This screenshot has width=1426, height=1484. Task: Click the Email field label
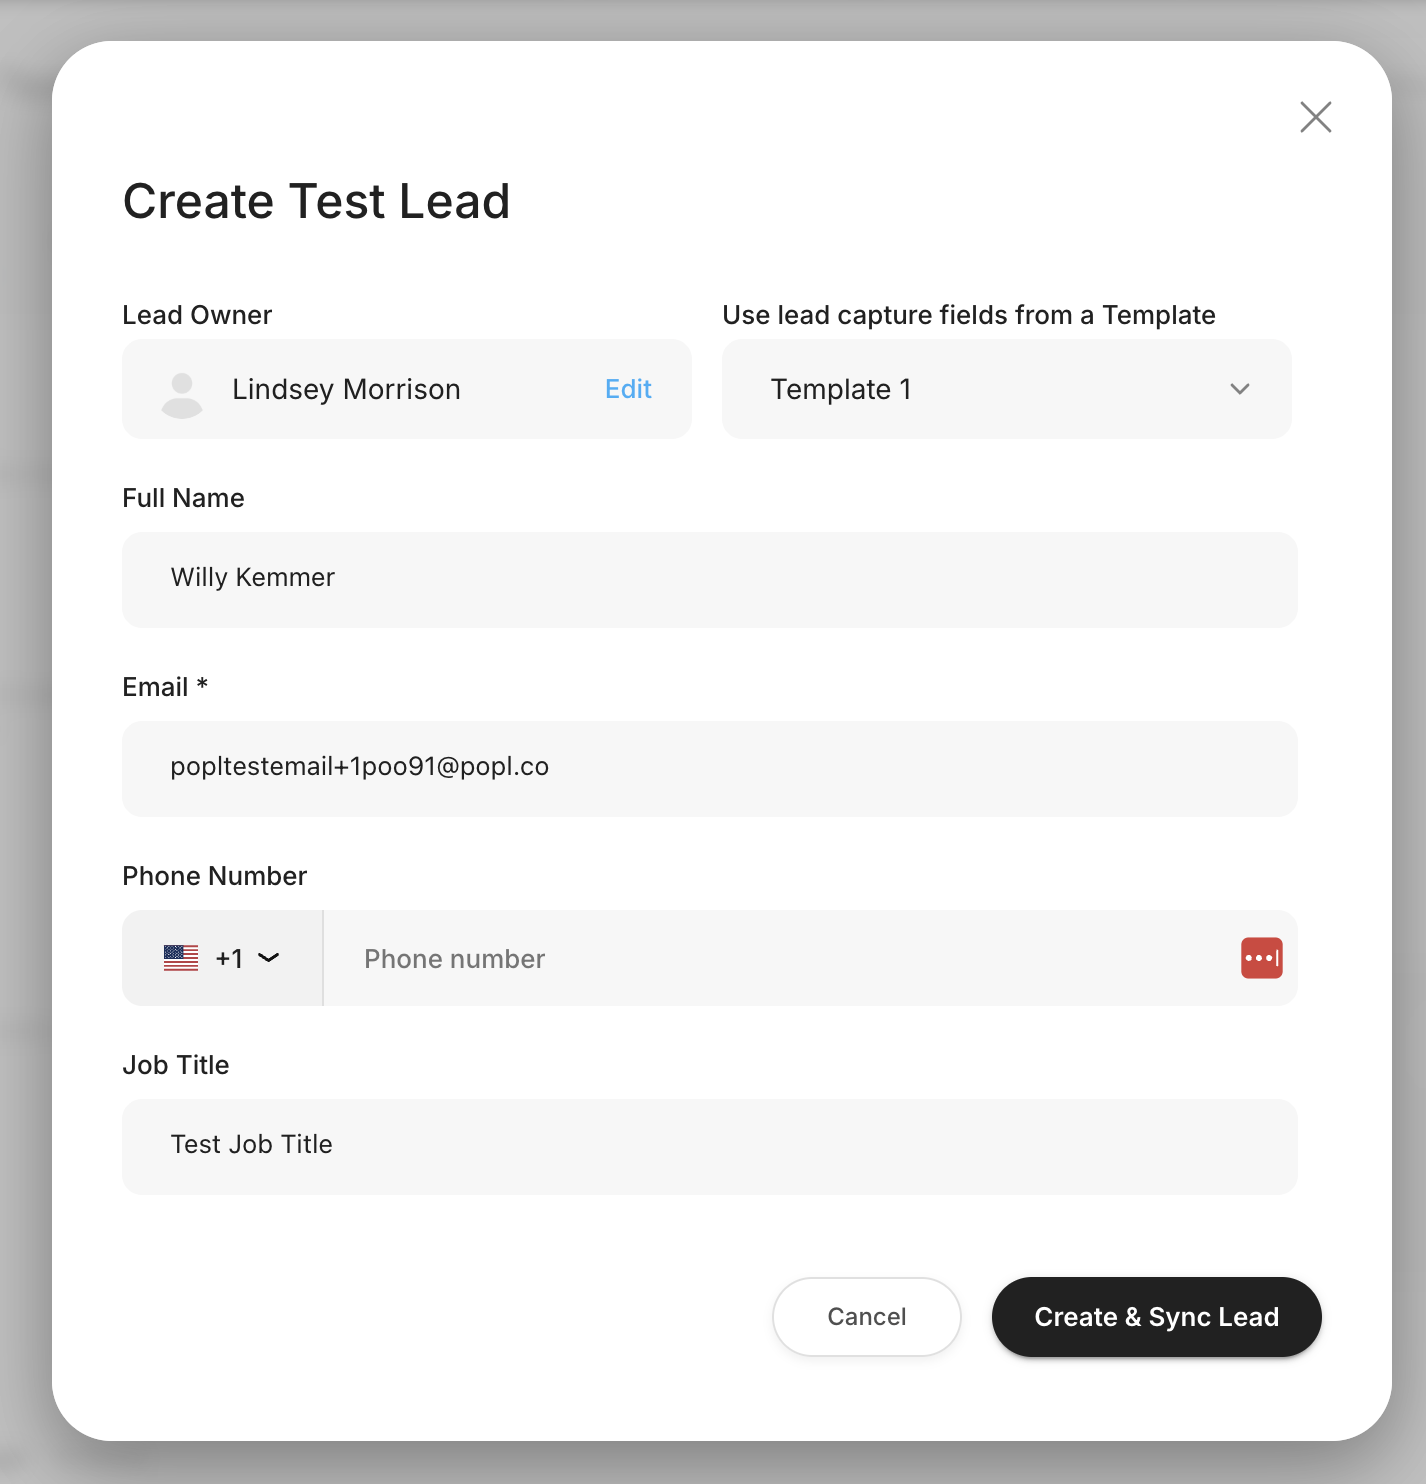click(156, 687)
